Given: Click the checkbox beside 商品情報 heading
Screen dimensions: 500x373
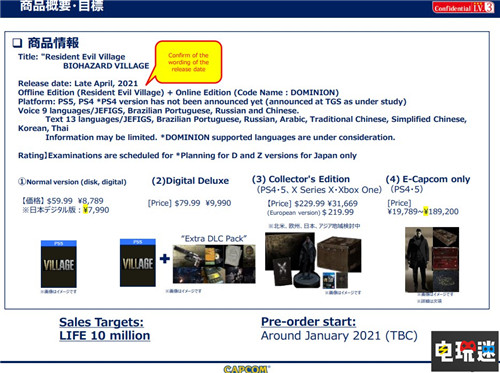Looking at the screenshot, I should (17, 43).
